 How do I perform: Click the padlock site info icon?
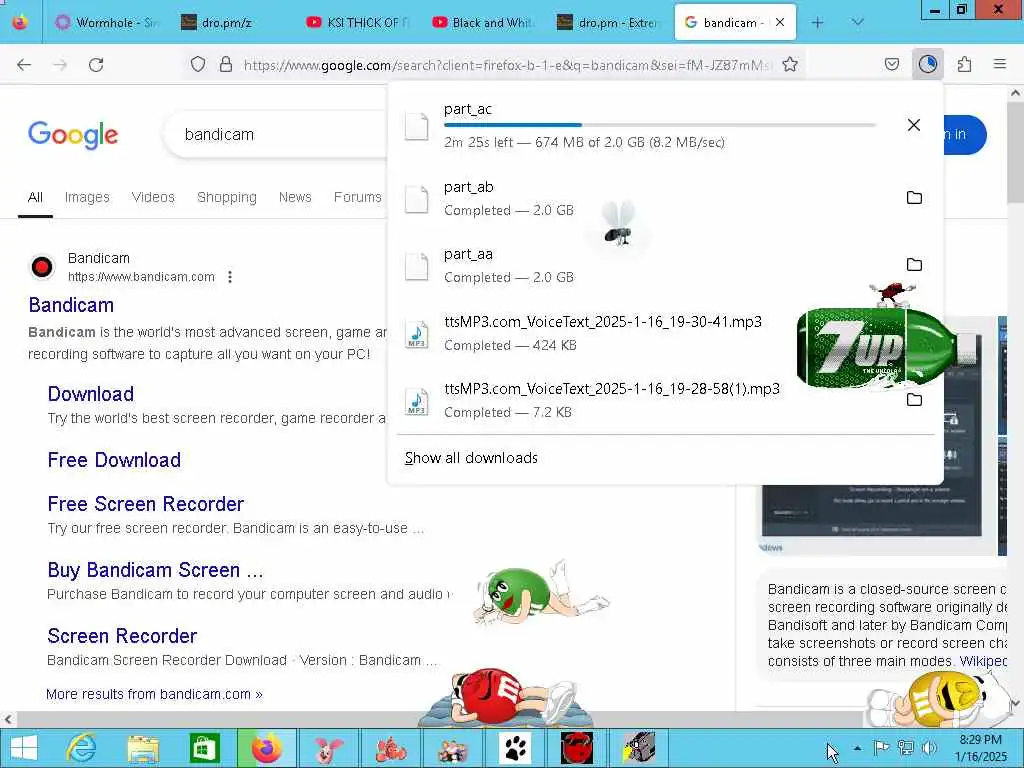[x=226, y=64]
